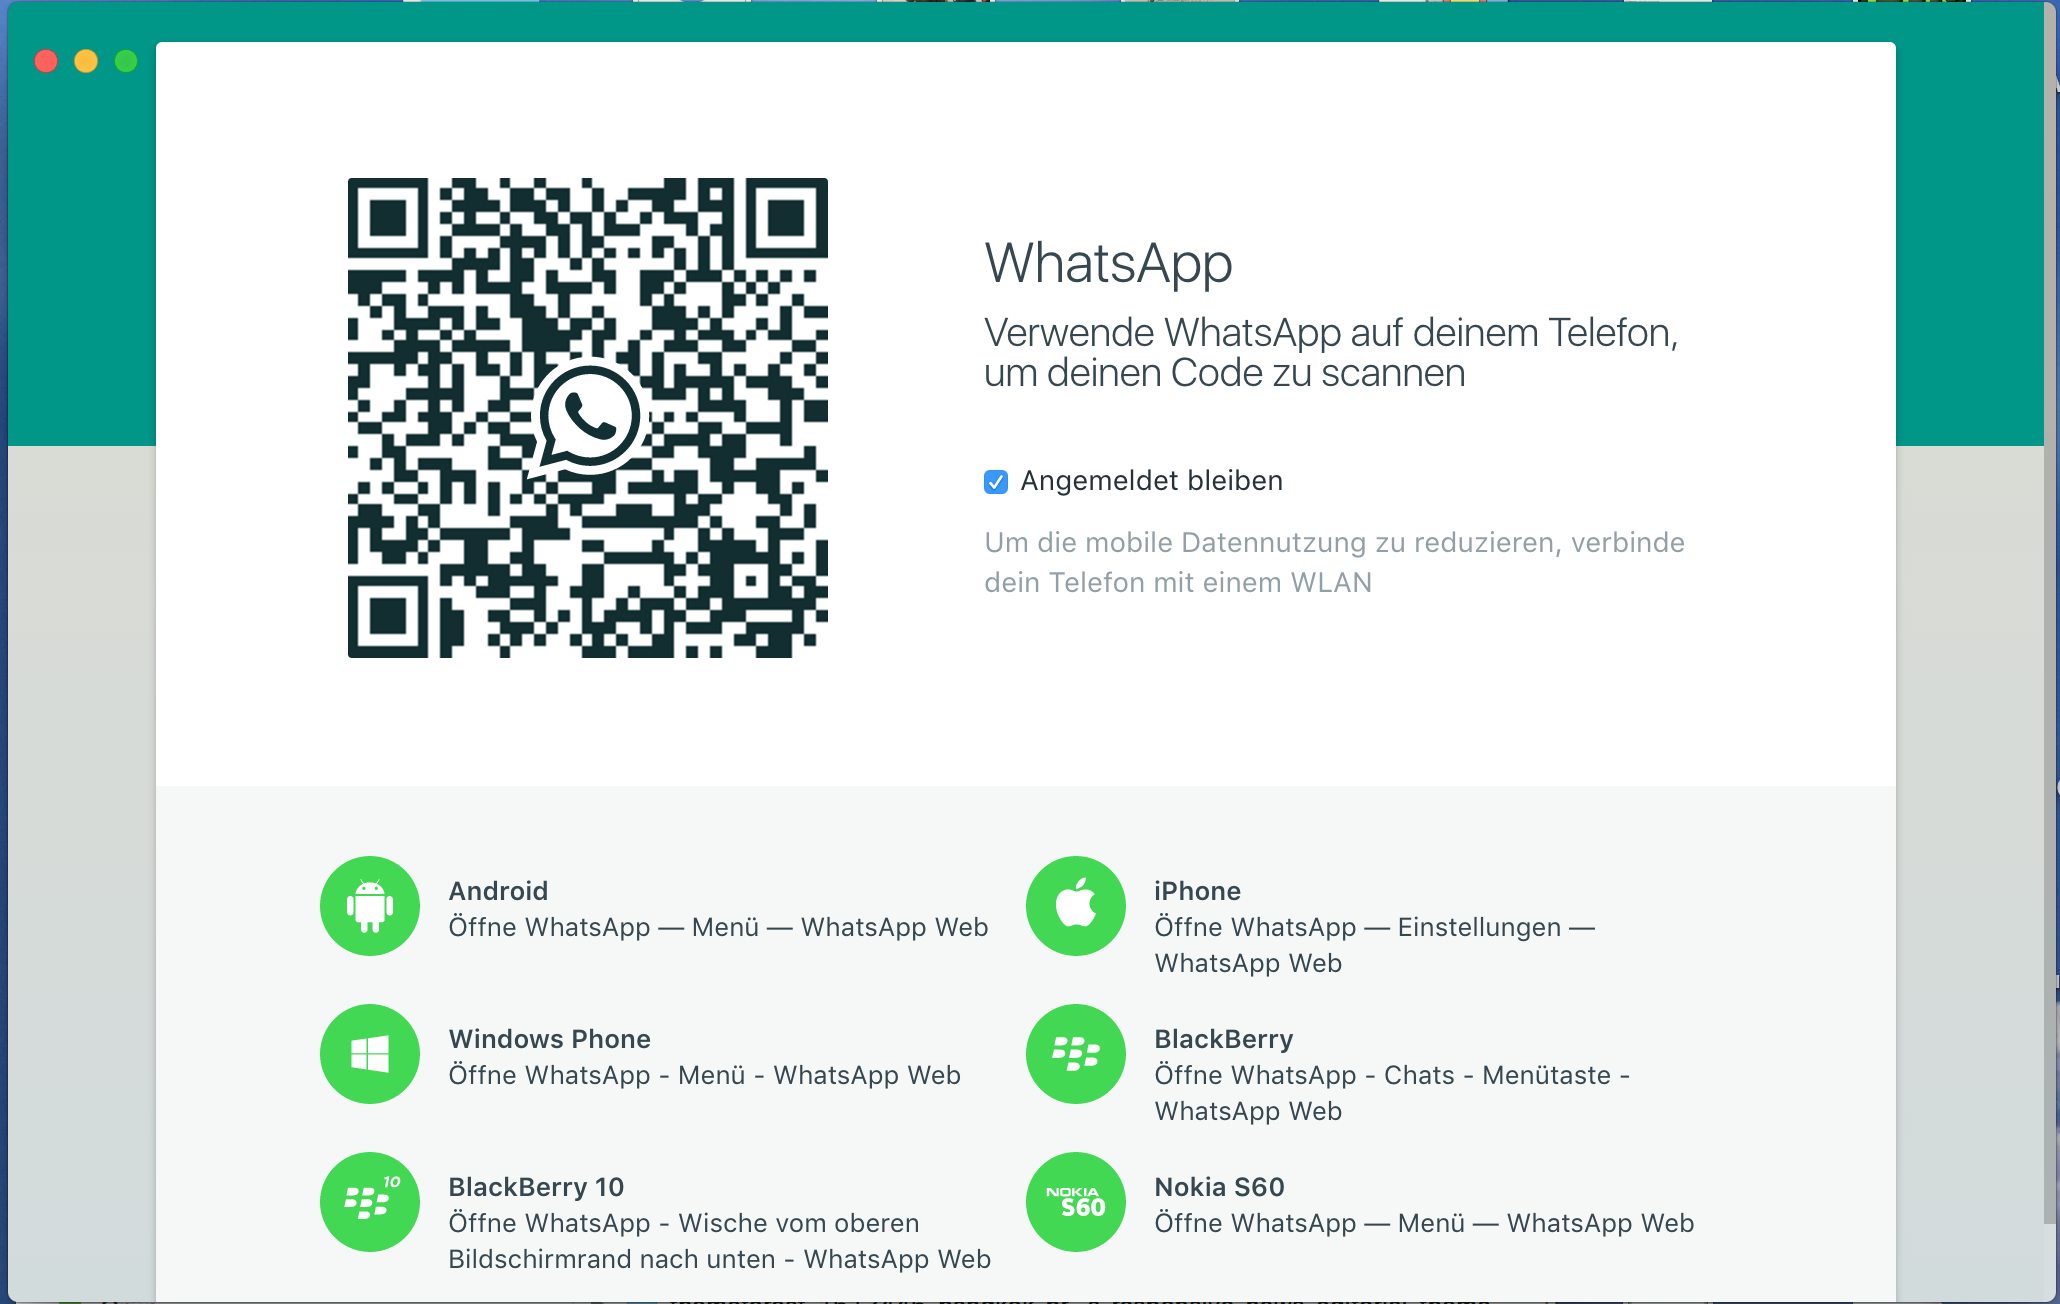Click the WhatsApp logo in QR code
Image resolution: width=2060 pixels, height=1304 pixels.
(x=588, y=418)
